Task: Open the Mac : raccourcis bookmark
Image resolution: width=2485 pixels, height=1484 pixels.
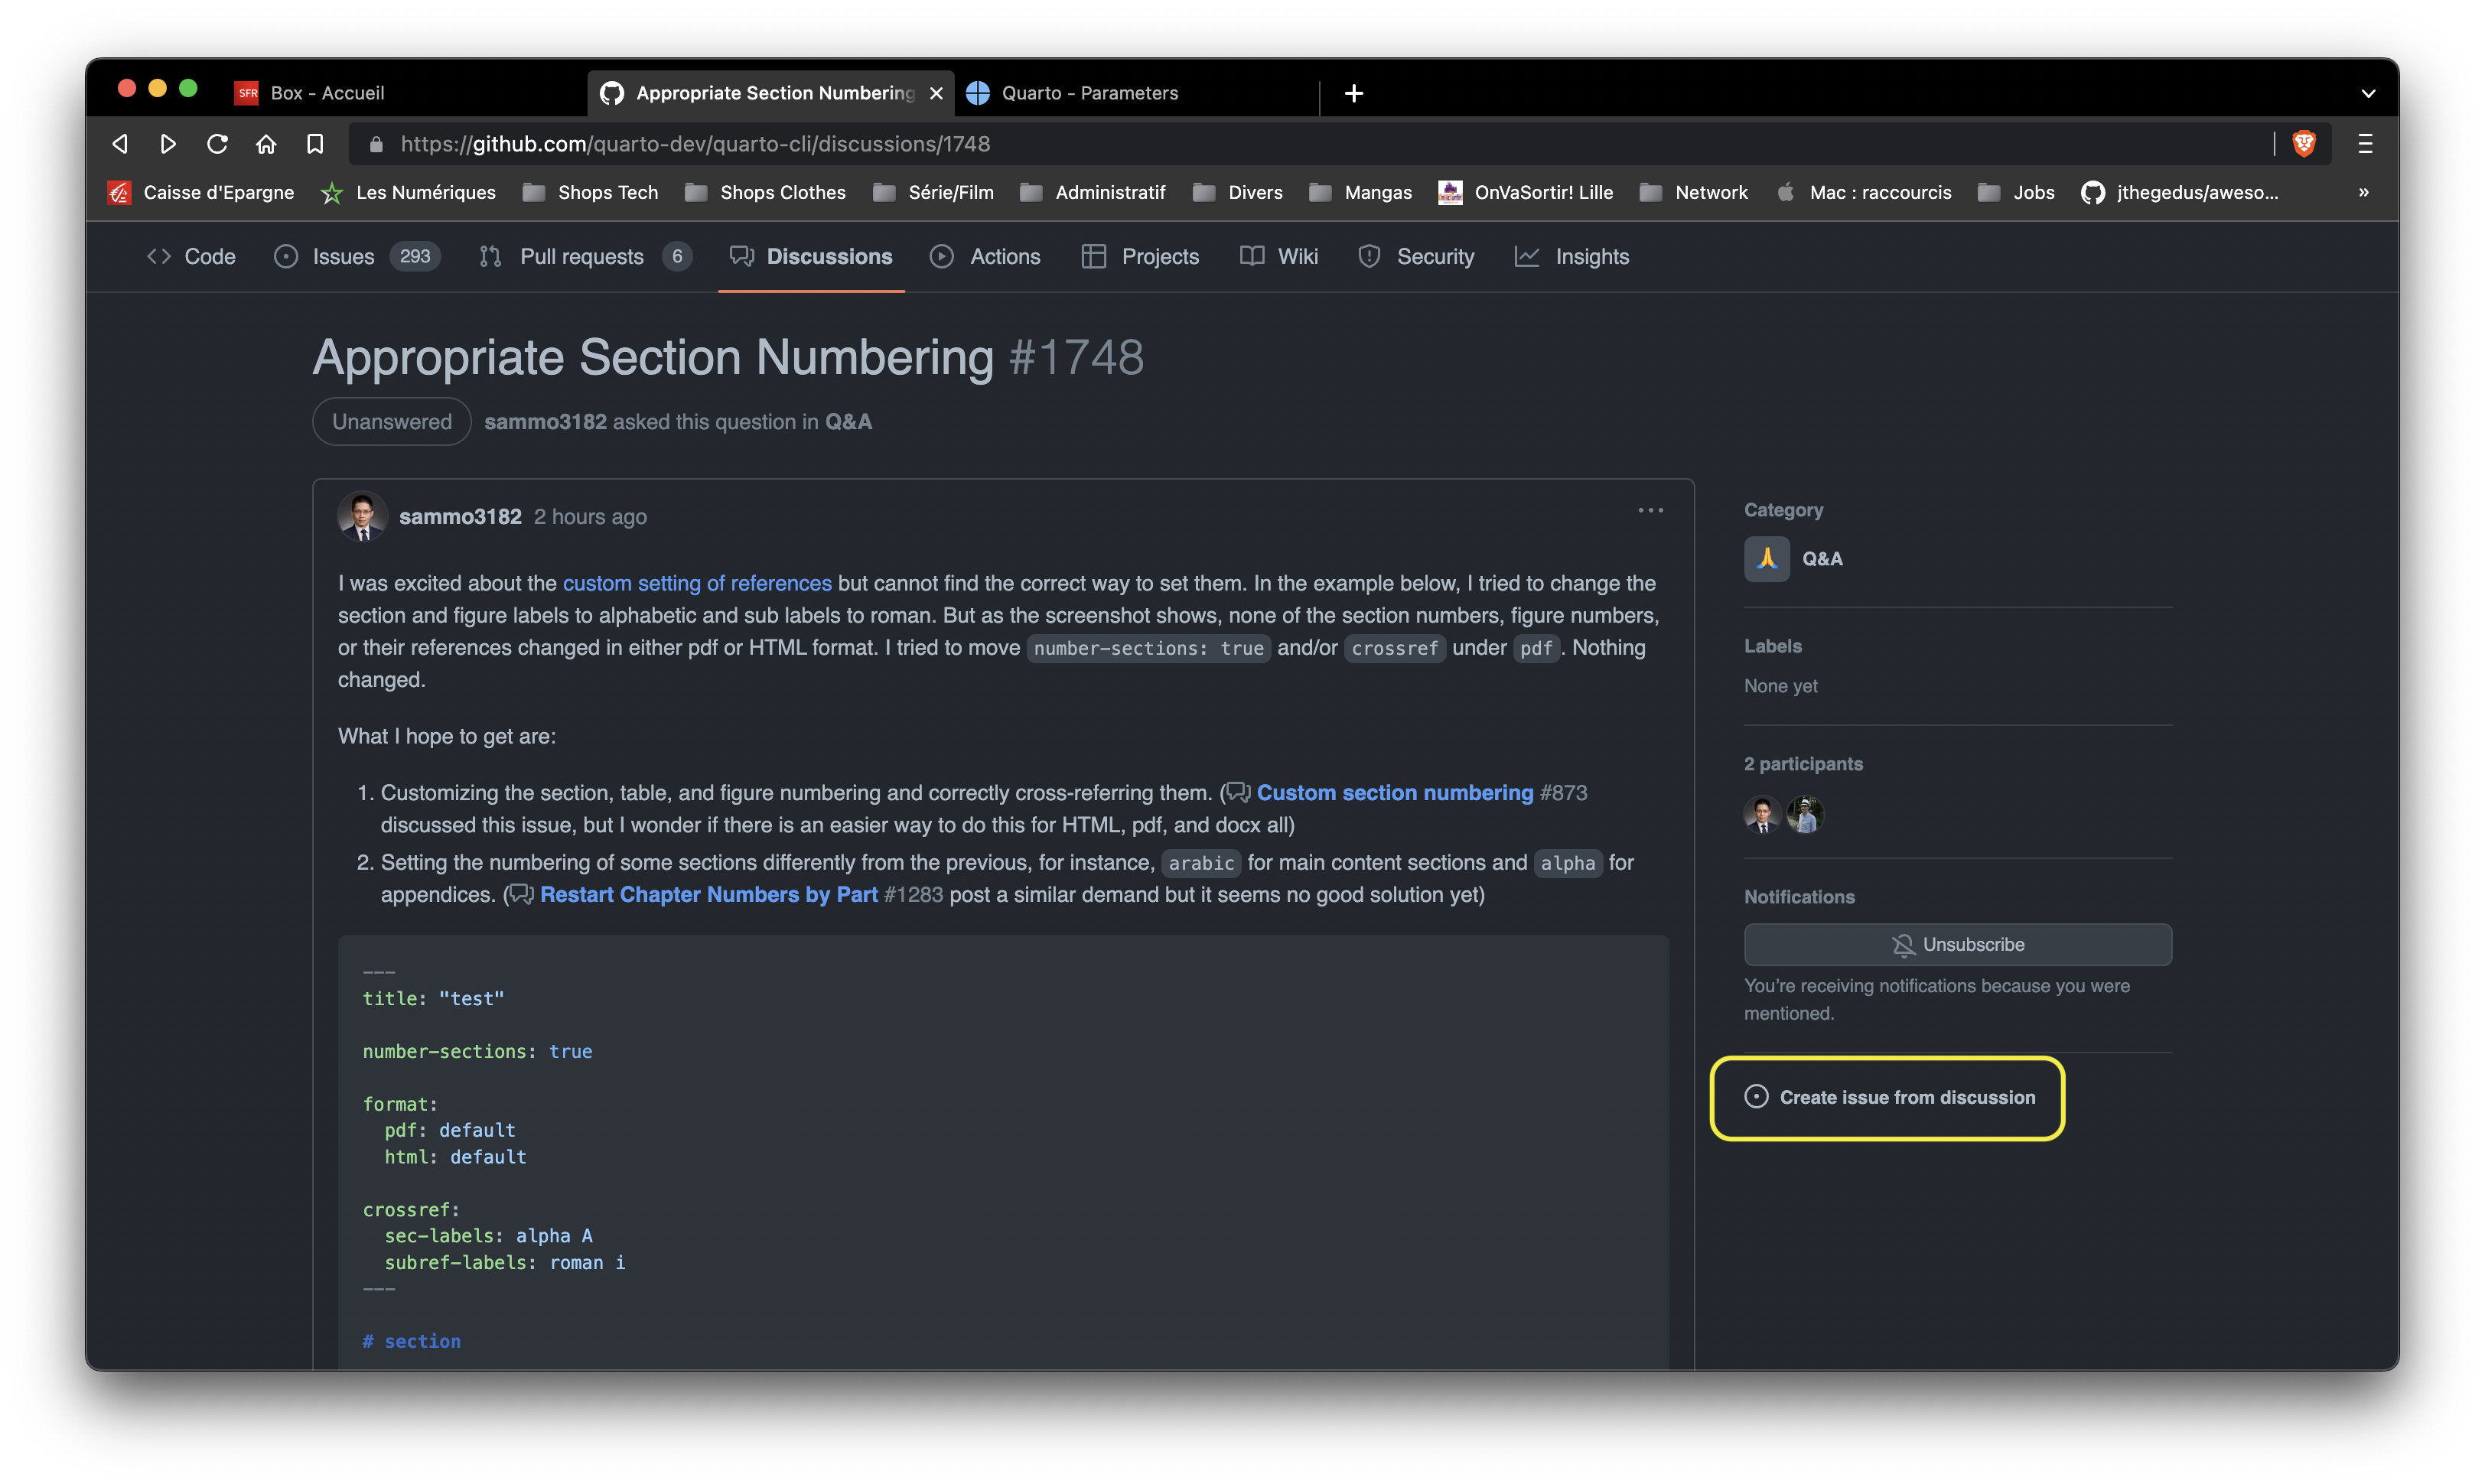Action: tap(1863, 192)
